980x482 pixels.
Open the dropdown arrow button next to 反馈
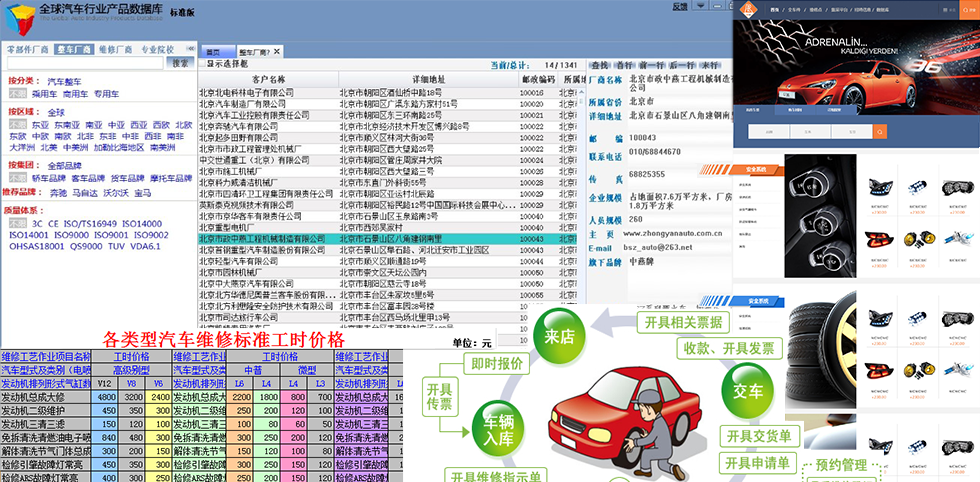coord(701,6)
